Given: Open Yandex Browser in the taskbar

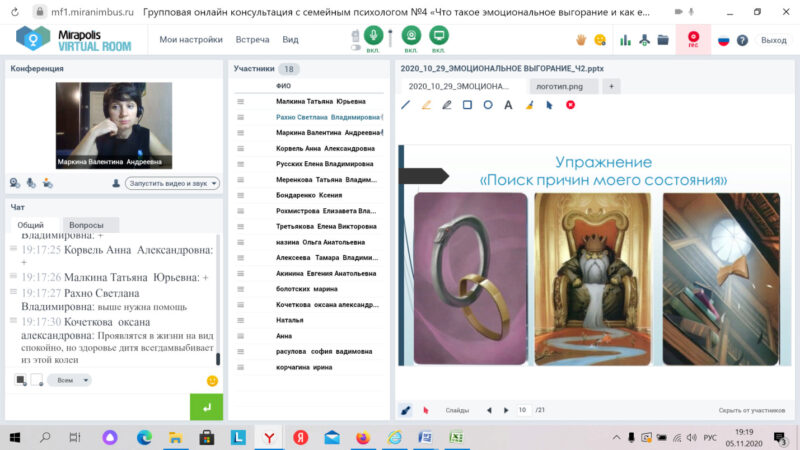Looking at the screenshot, I should point(269,437).
